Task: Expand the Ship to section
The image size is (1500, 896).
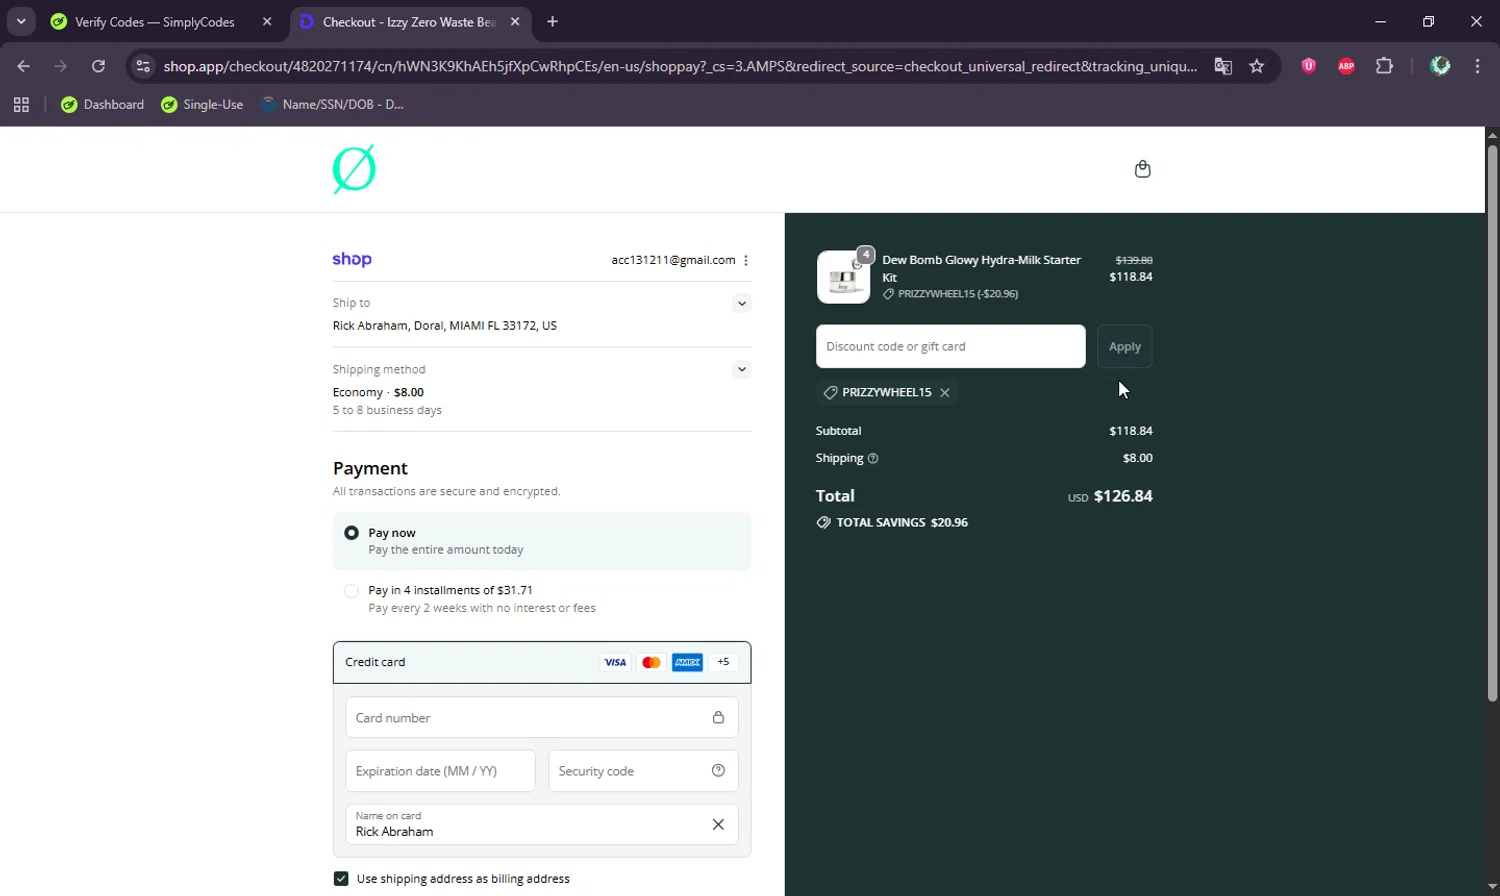Action: (x=741, y=303)
